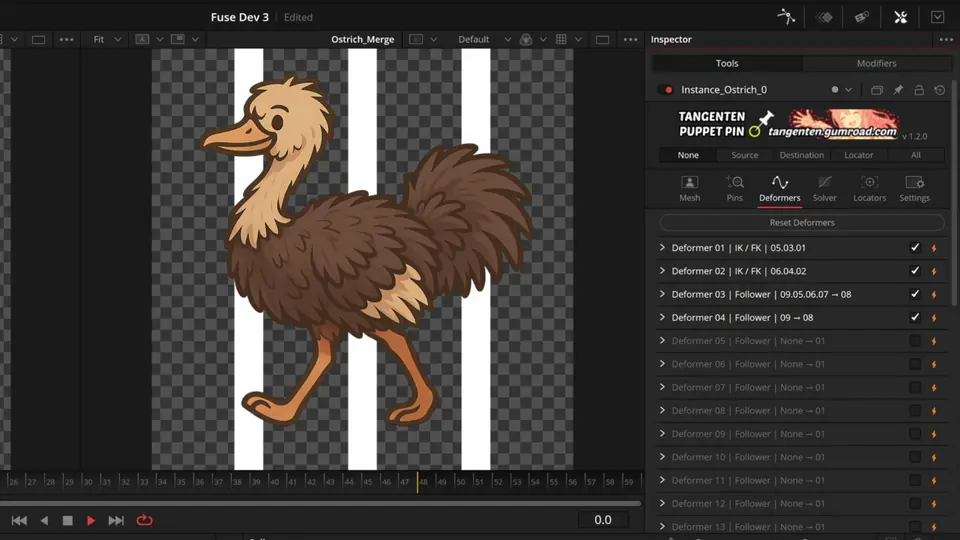The height and width of the screenshot is (540, 960).
Task: Select the None display option
Action: (x=688, y=155)
